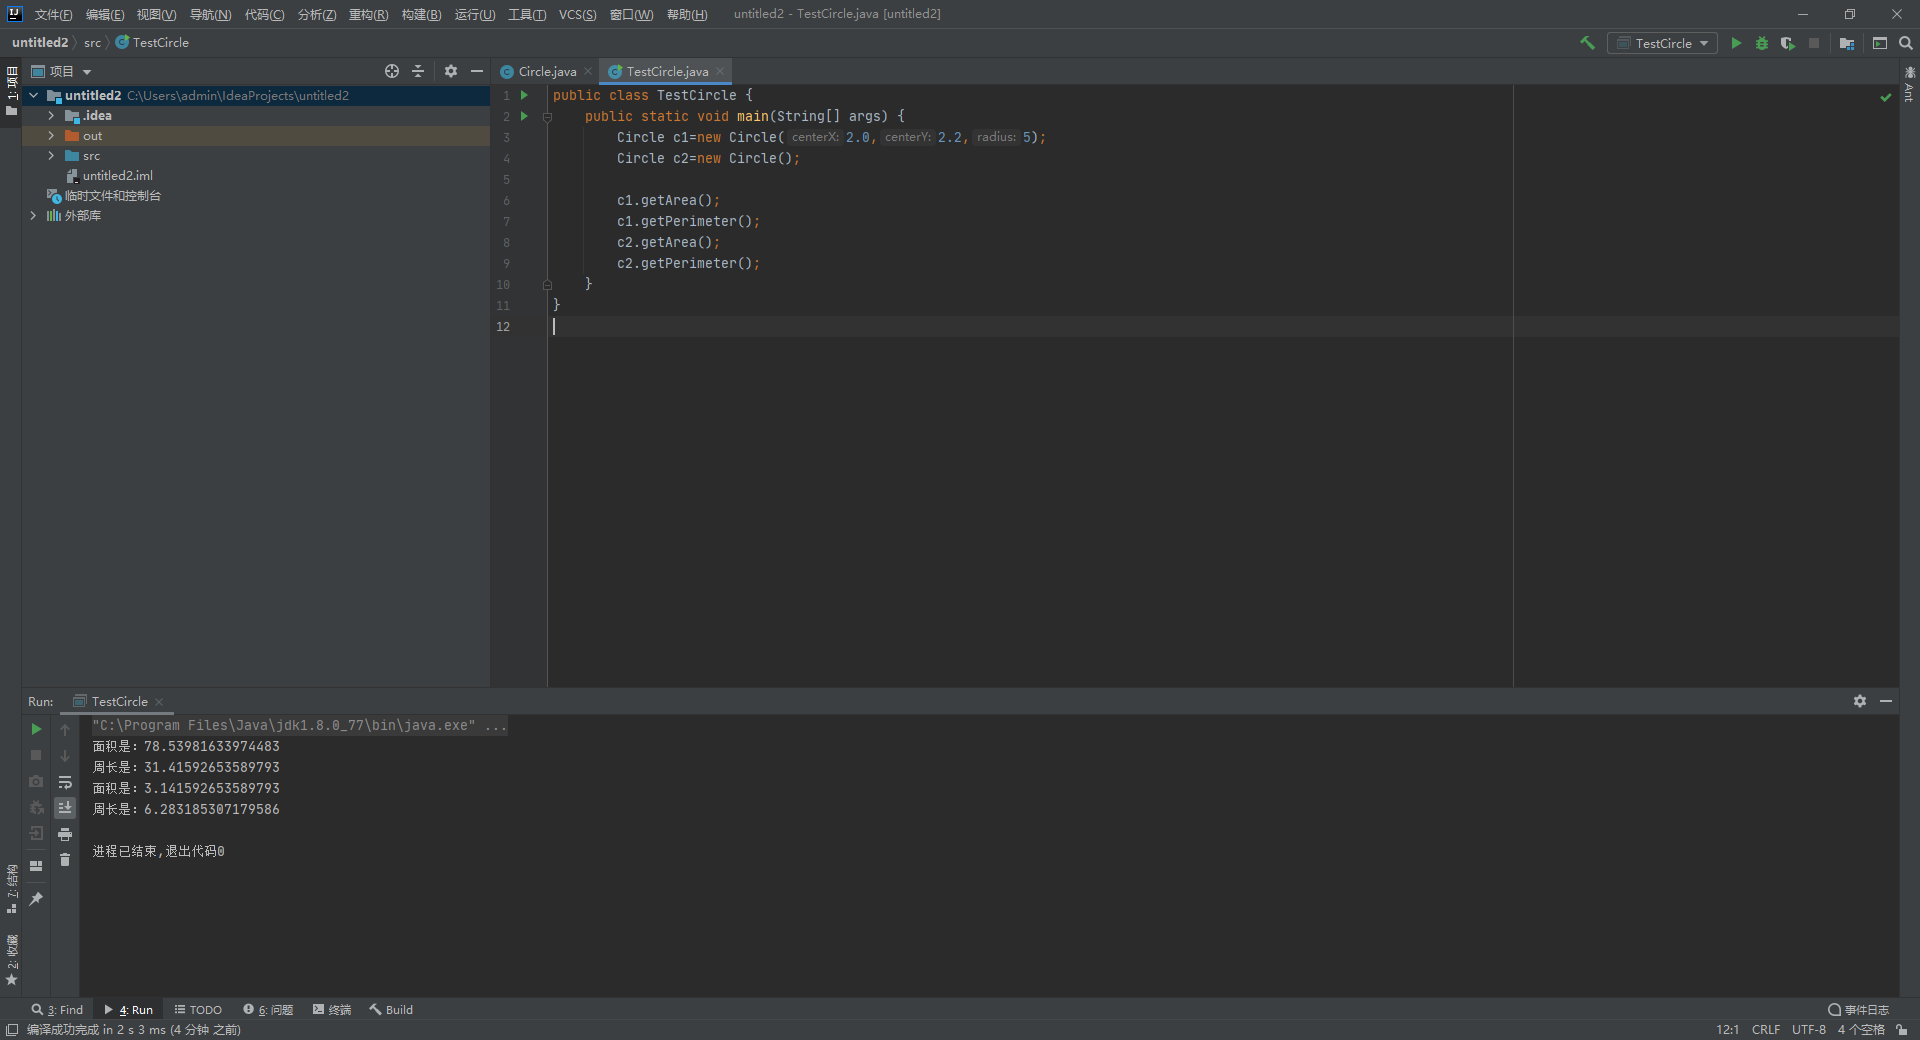Close the Circle.java editor tab
This screenshot has height=1040, width=1920.
[588, 71]
